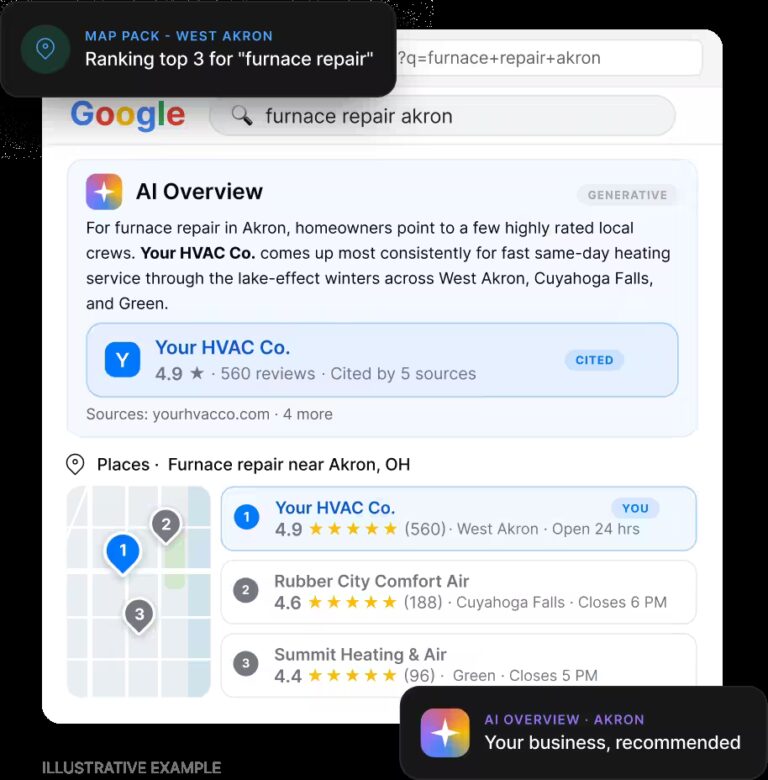Screen dimensions: 768x780
Task: Select the gray map pin numbered 3
Action: click(x=139, y=615)
